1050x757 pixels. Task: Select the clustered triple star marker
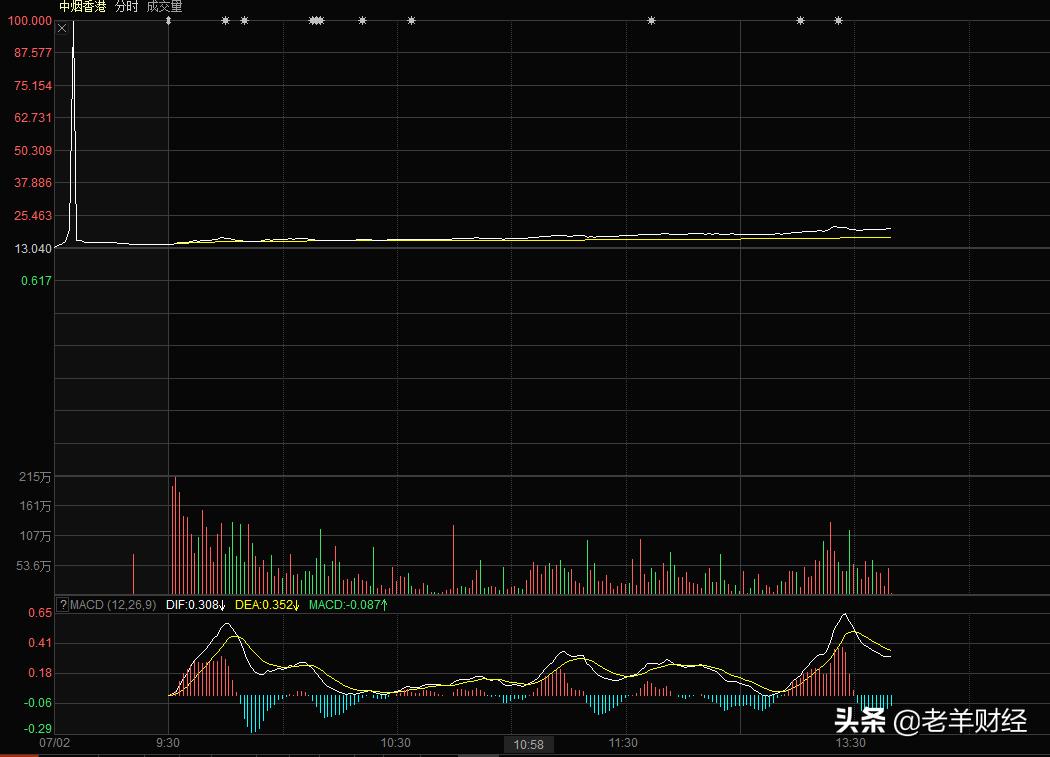[x=317, y=21]
